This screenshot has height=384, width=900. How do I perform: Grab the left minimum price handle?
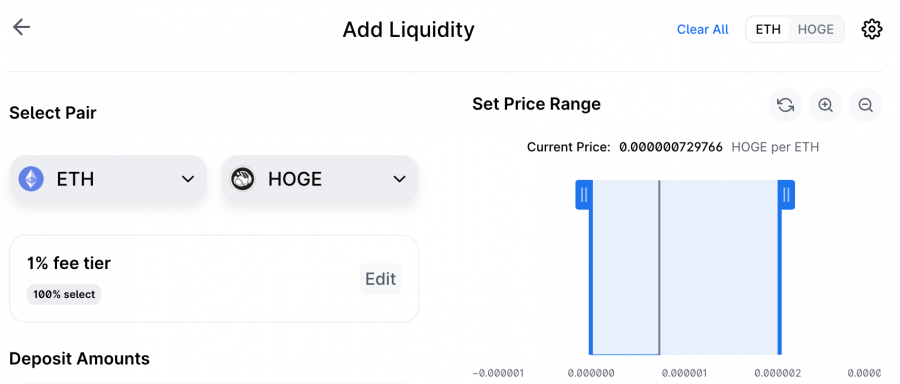pos(584,195)
